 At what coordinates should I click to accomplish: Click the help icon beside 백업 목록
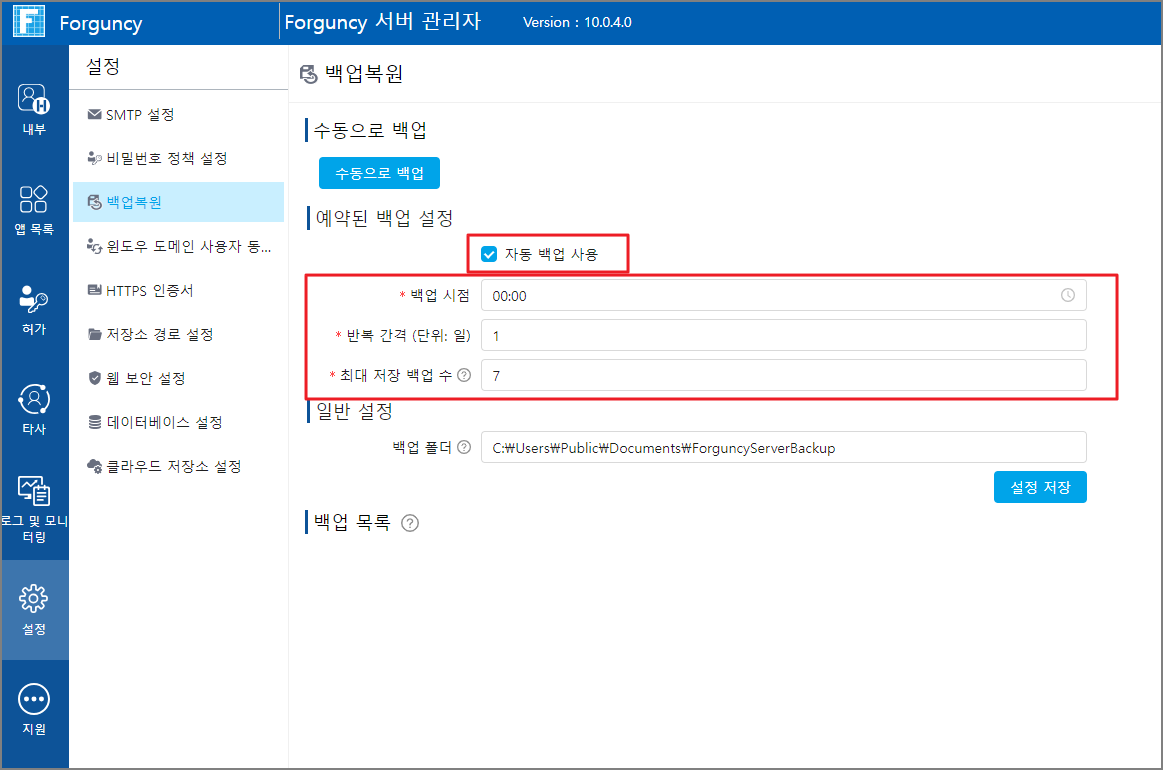[x=410, y=523]
